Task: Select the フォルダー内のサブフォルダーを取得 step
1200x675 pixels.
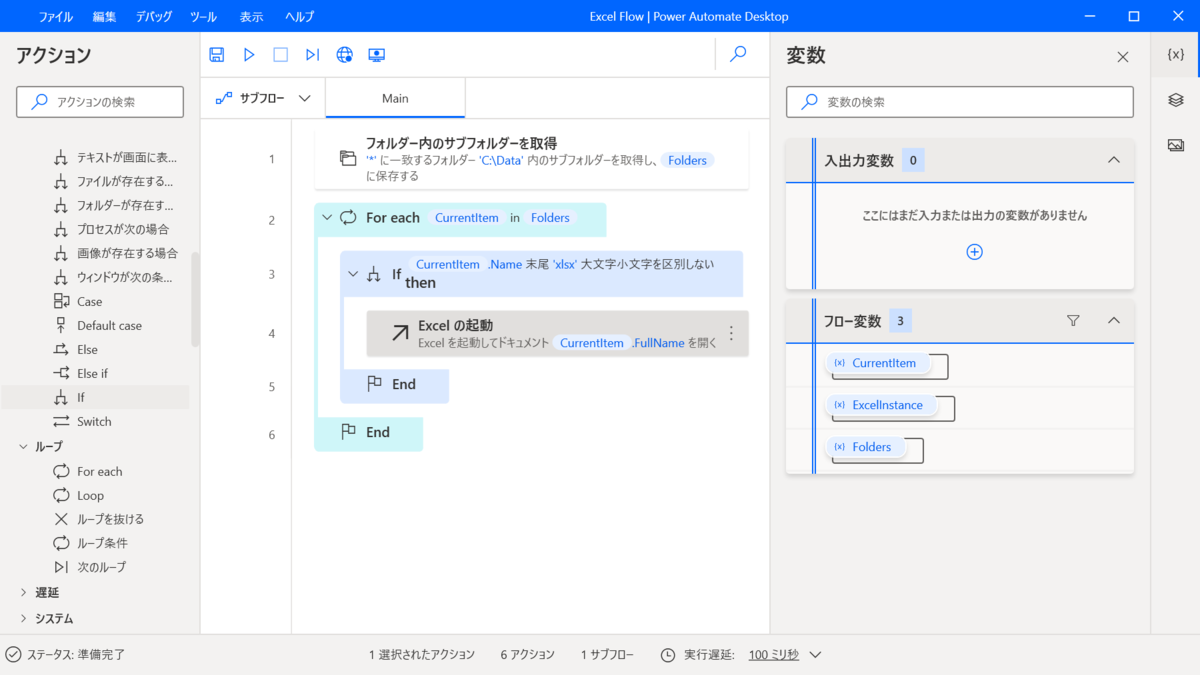Action: (531, 158)
